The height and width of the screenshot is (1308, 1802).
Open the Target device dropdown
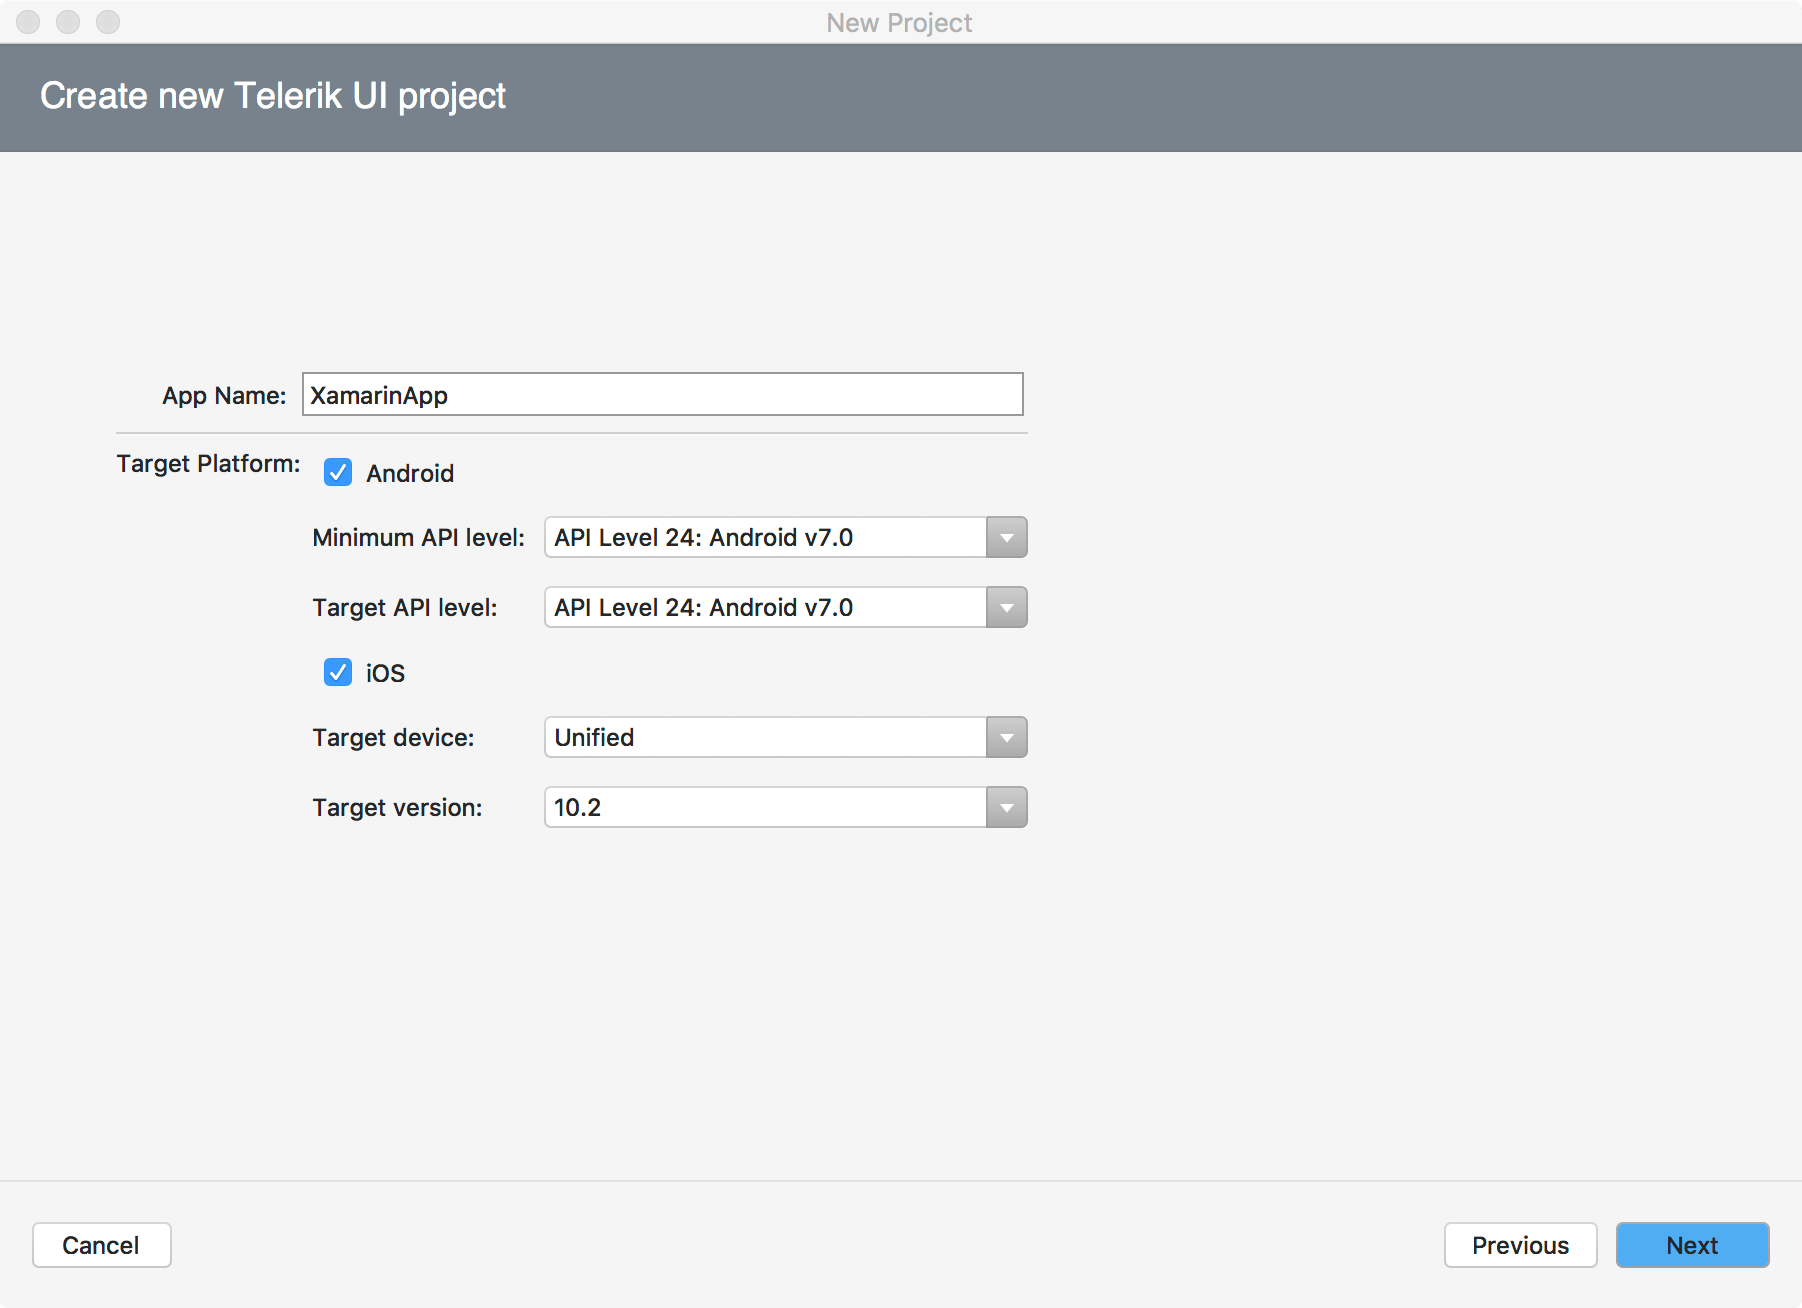pos(785,737)
